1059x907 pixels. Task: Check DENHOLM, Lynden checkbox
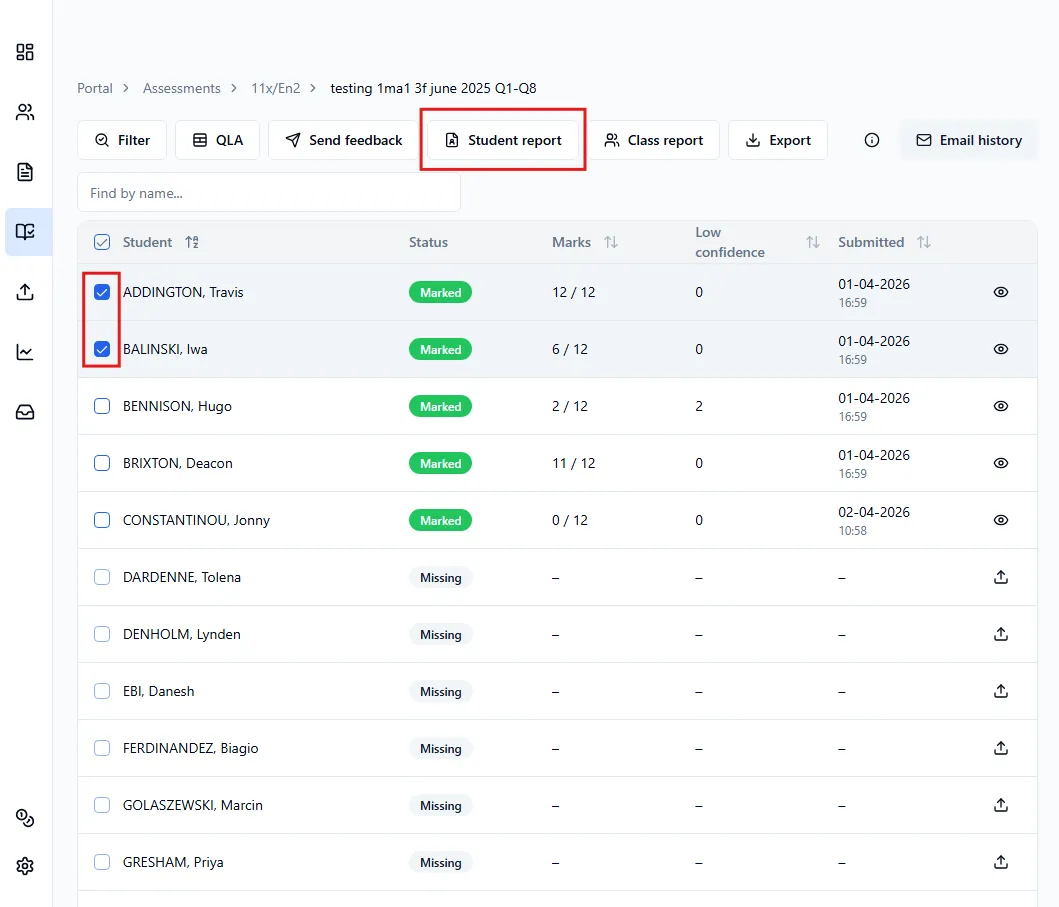pos(102,634)
